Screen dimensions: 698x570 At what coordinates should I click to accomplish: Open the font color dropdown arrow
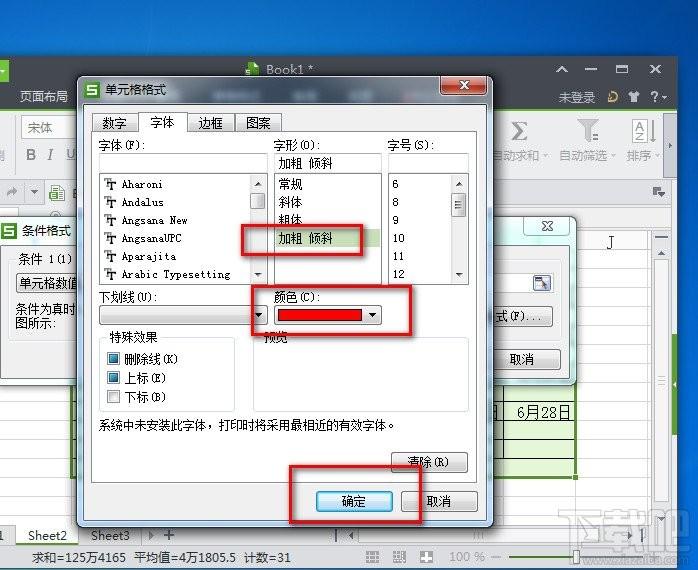pos(372,315)
